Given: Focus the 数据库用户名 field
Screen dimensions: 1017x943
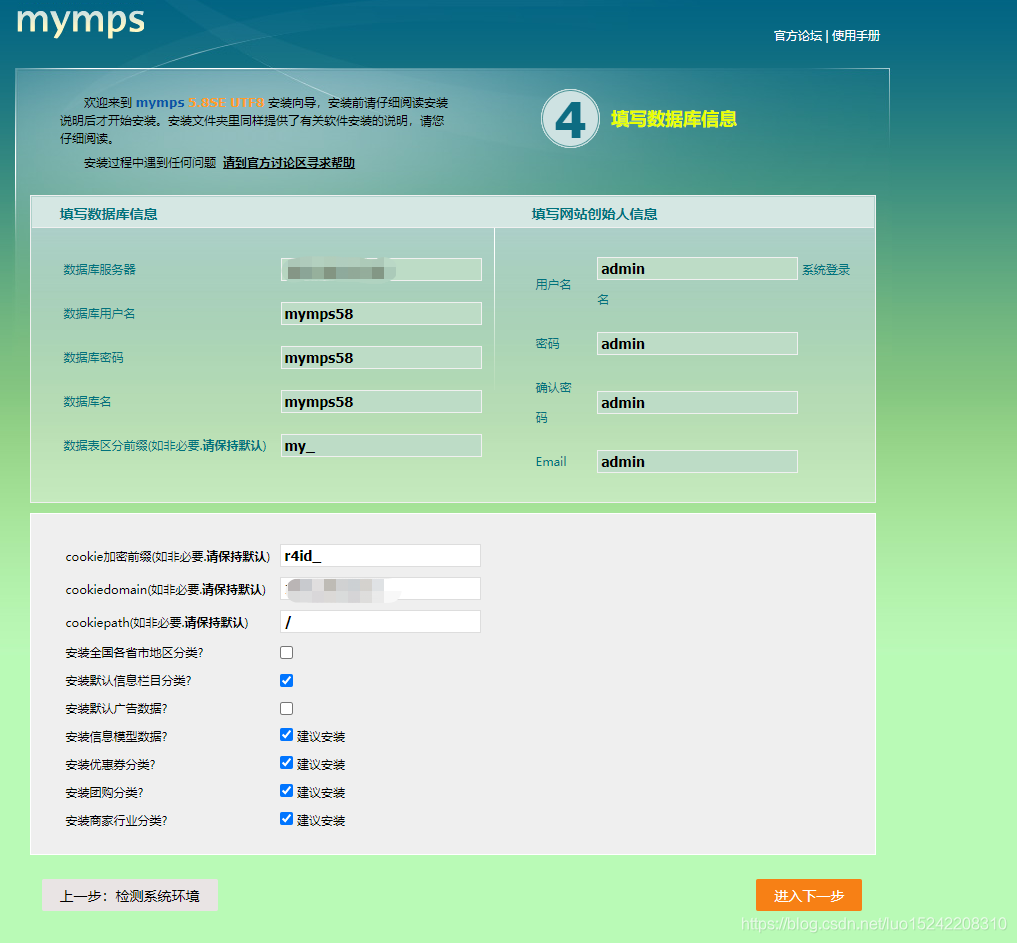Looking at the screenshot, I should 381,314.
